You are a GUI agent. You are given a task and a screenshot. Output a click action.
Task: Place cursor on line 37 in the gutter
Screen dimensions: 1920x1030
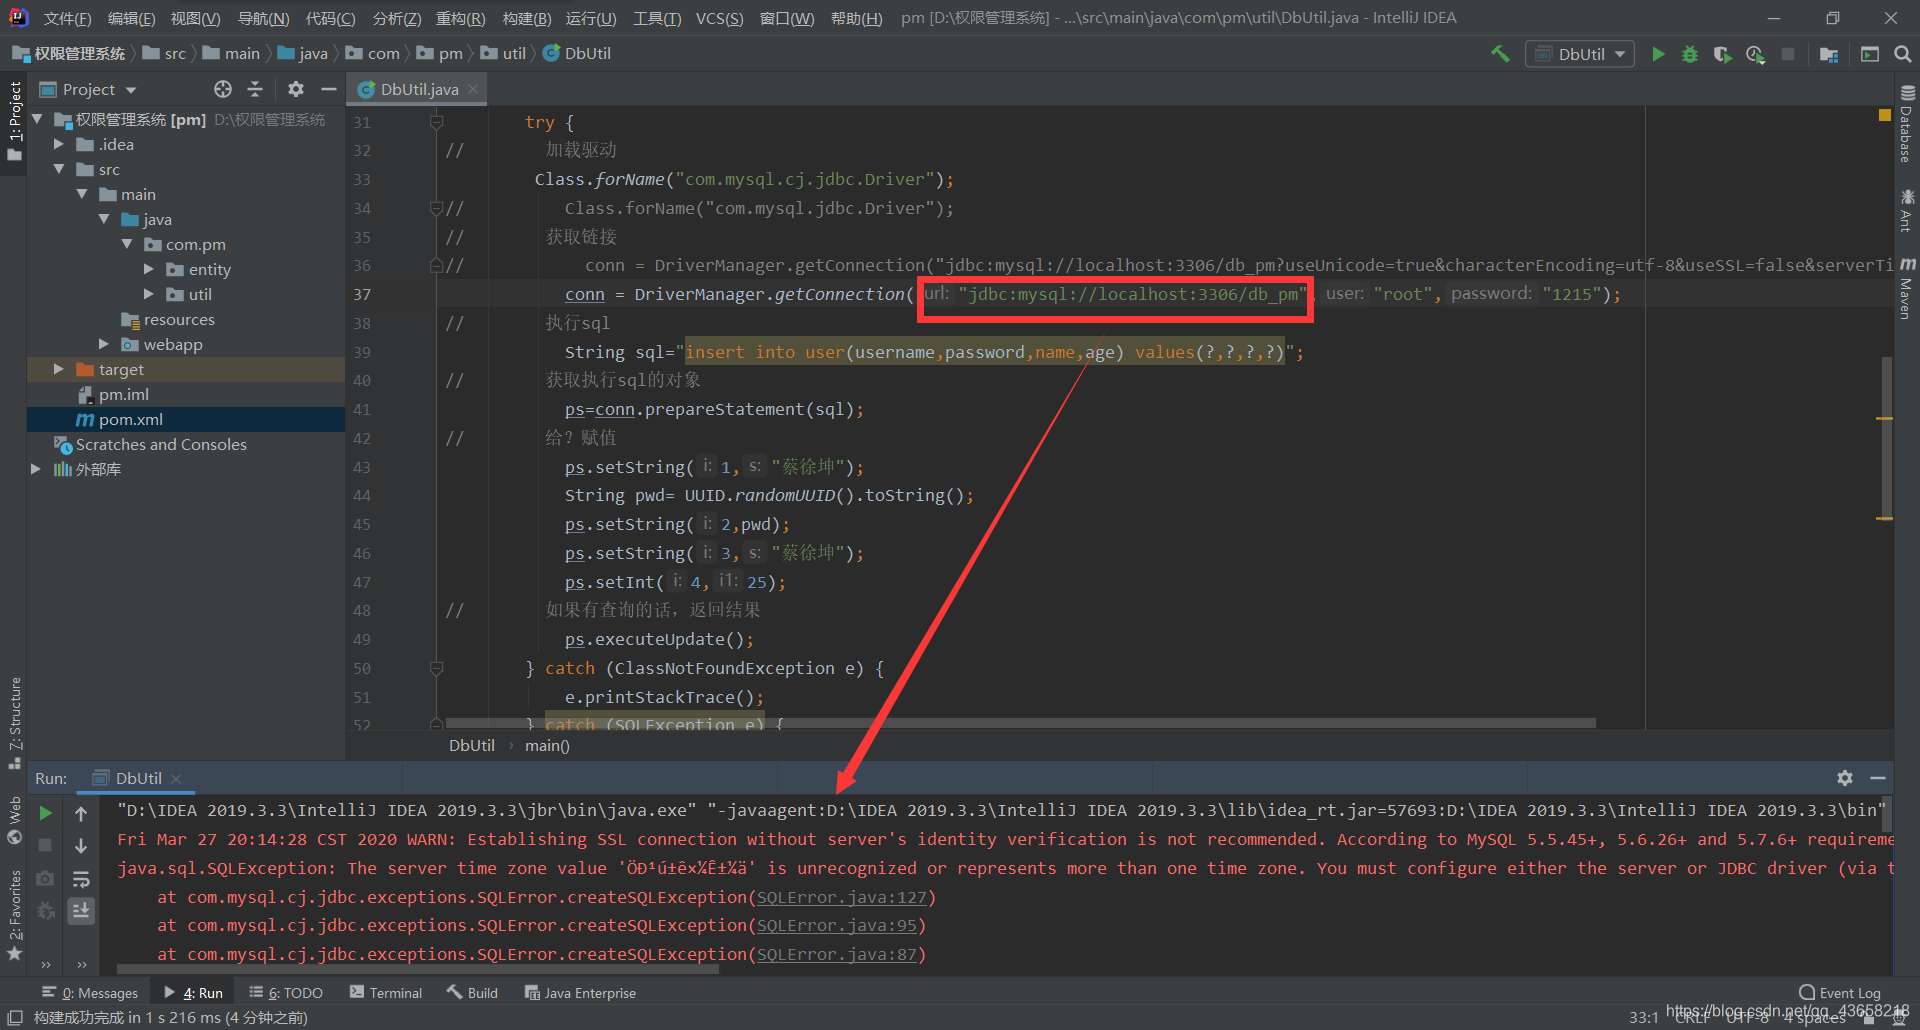pos(362,294)
